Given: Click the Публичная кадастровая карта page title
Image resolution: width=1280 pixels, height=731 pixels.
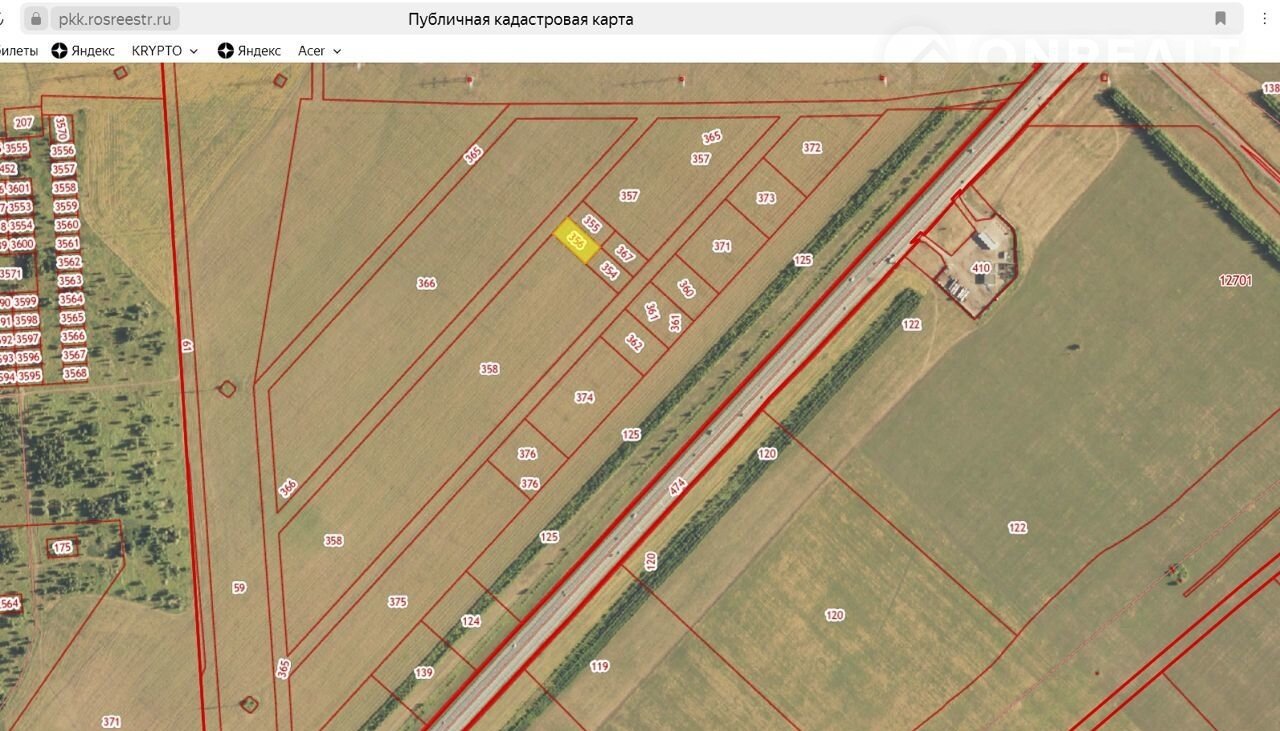Looking at the screenshot, I should (x=520, y=19).
